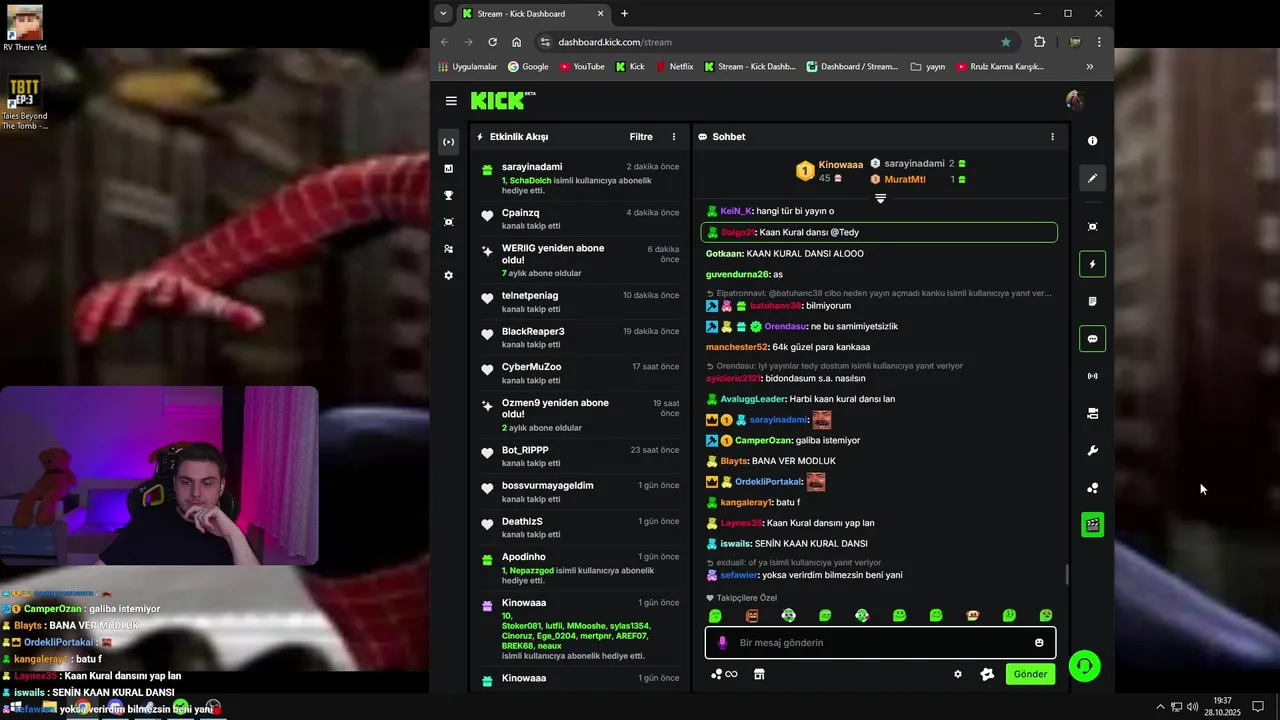The image size is (1280, 720).
Task: Open the chat settings gear icon
Action: tap(957, 674)
